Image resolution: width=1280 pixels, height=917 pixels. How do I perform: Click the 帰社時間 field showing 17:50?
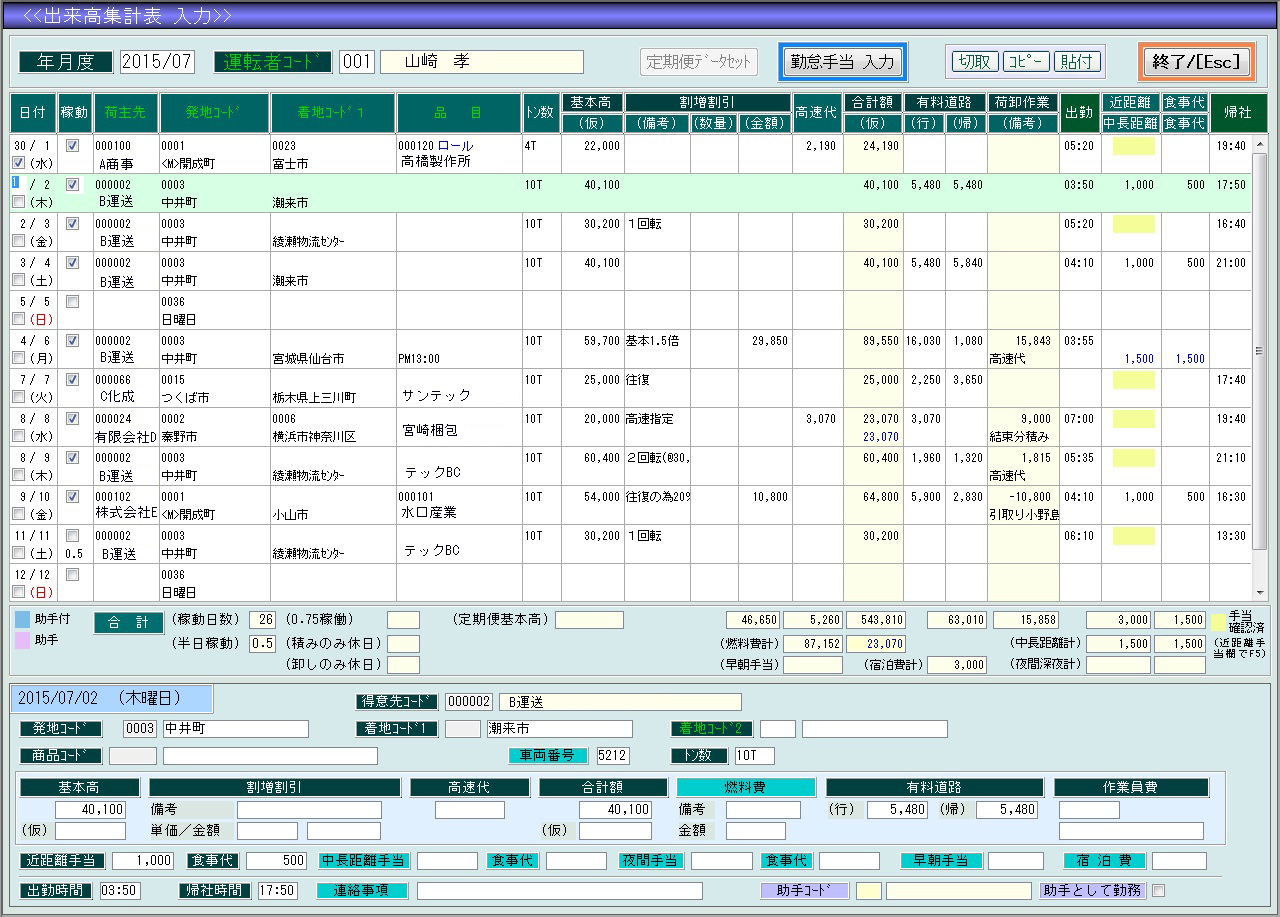tap(277, 890)
